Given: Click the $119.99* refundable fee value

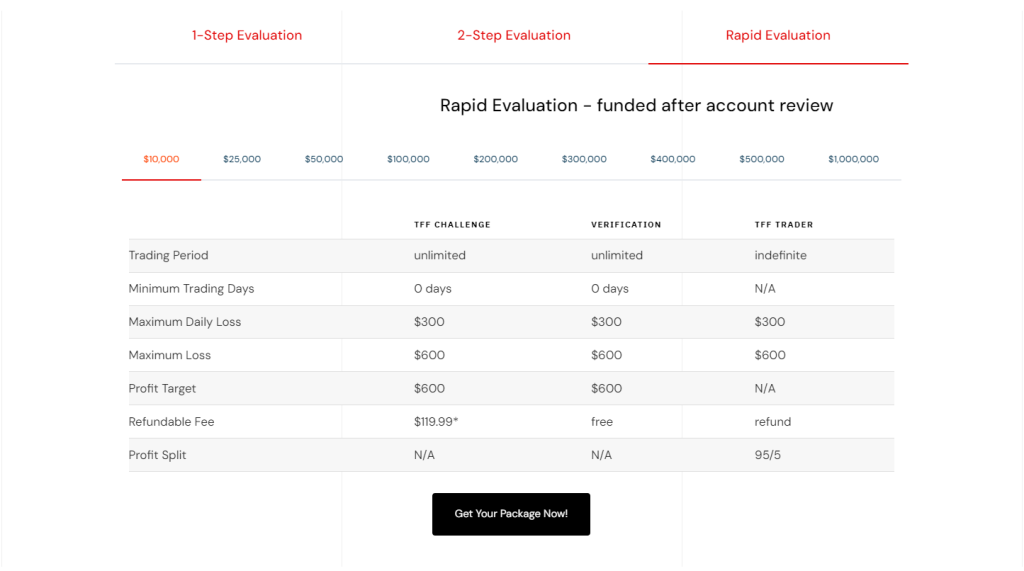Looking at the screenshot, I should pyautogui.click(x=436, y=422).
